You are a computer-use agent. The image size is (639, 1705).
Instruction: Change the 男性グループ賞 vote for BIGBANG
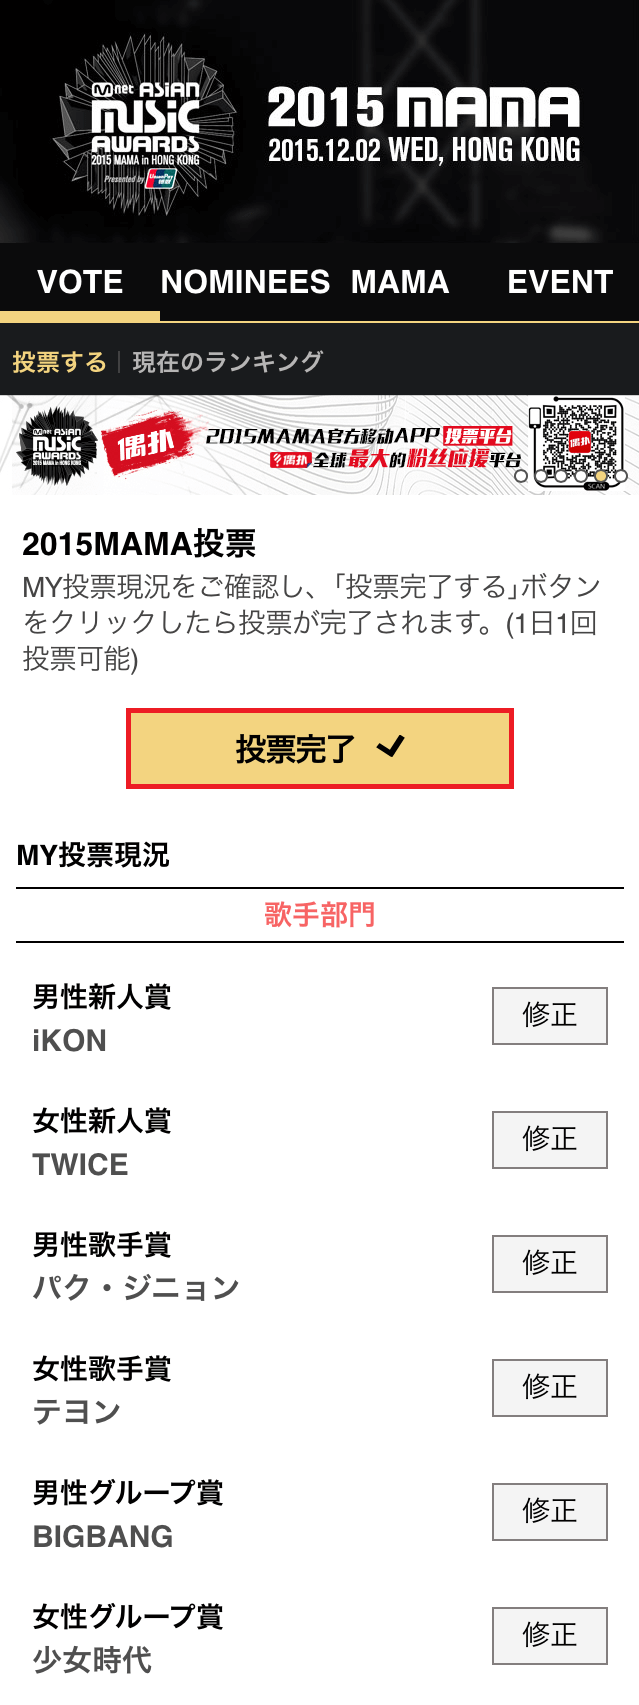(549, 1512)
